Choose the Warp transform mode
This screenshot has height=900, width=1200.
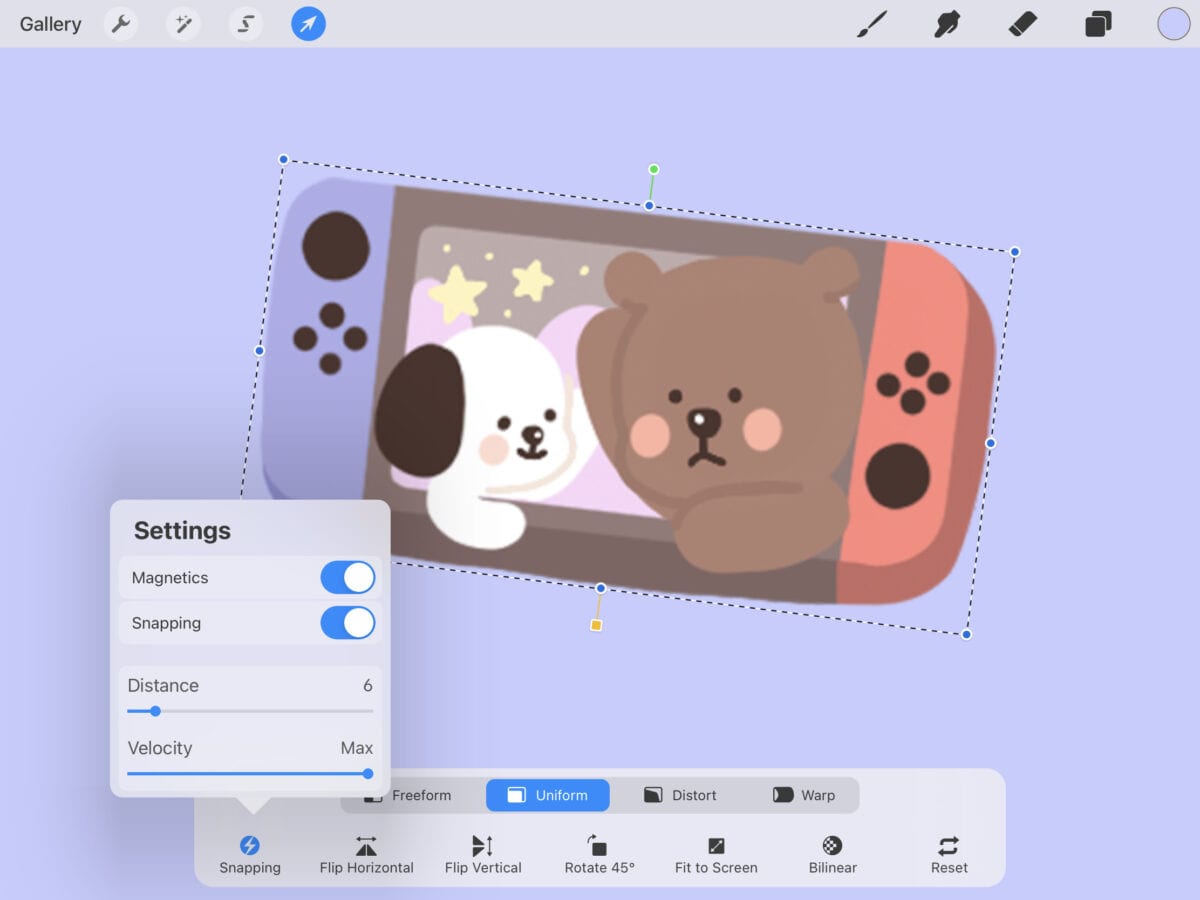coord(804,796)
